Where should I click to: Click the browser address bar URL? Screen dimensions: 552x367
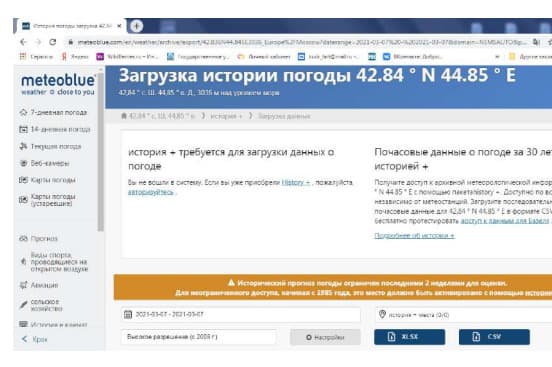[301, 42]
